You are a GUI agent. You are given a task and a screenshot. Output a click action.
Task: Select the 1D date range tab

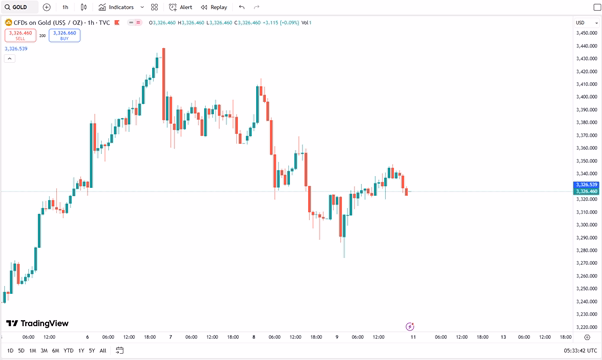[x=10, y=350]
